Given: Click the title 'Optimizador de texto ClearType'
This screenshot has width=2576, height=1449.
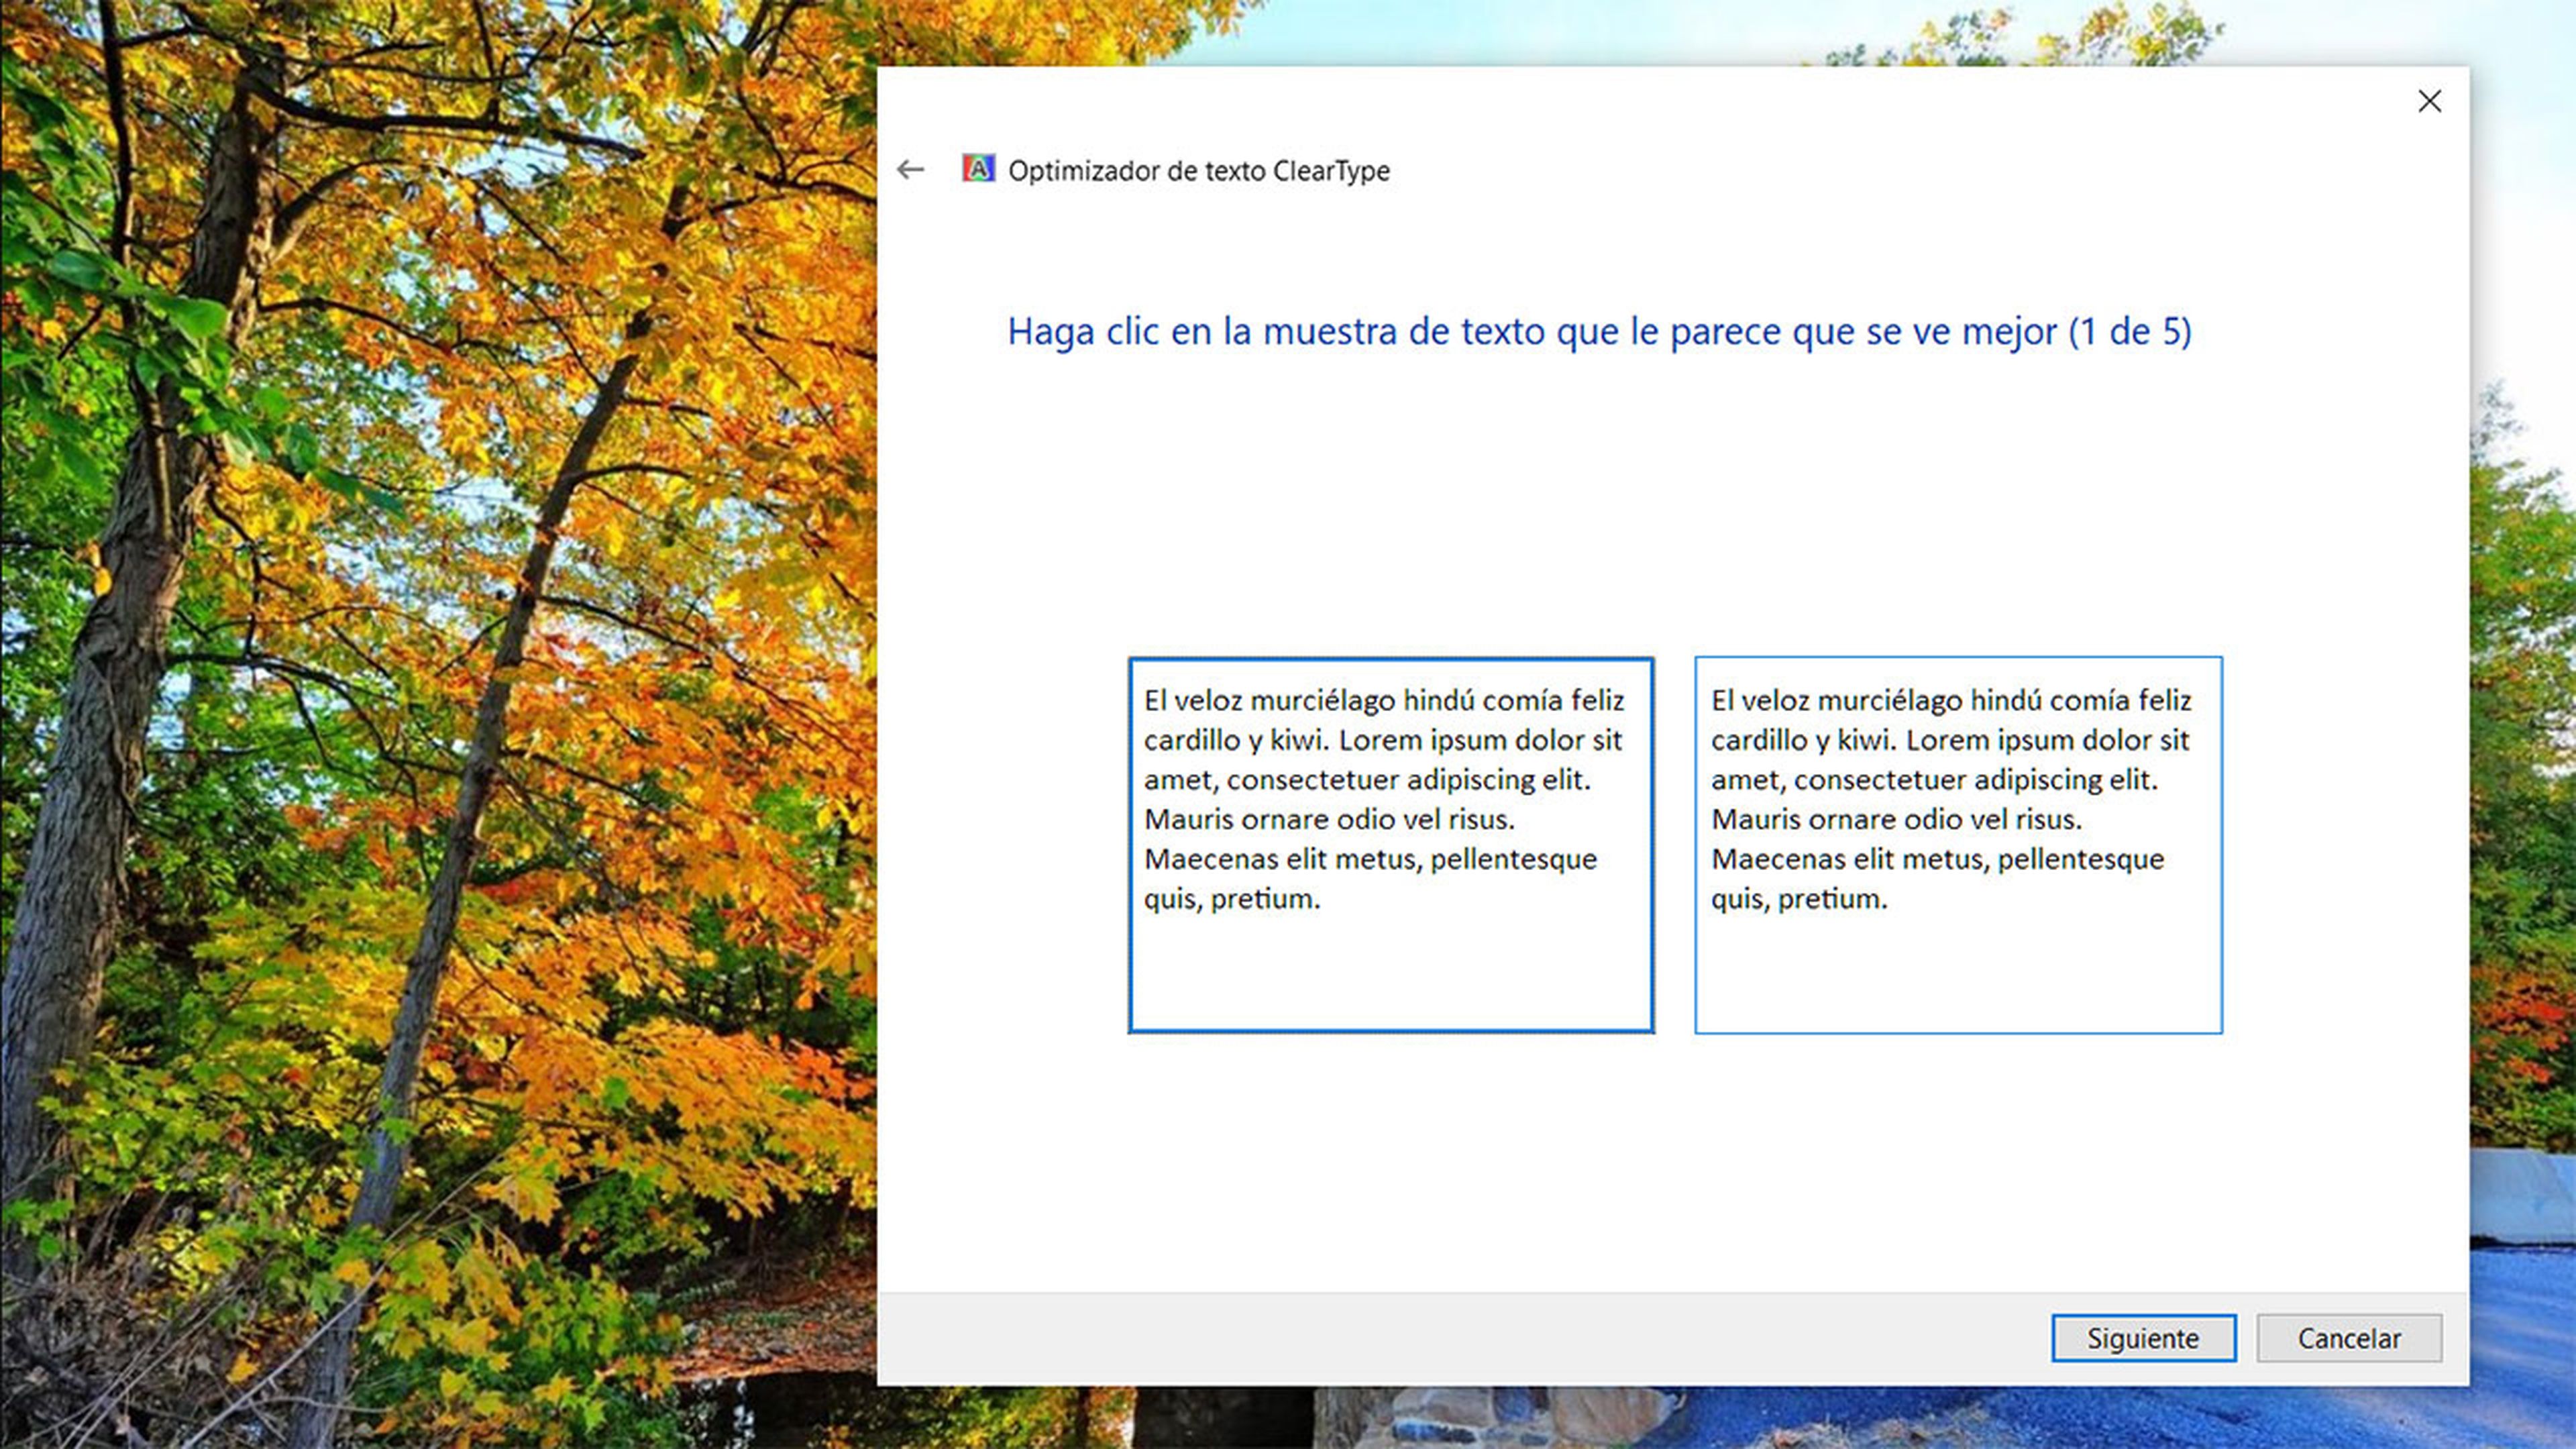Looking at the screenshot, I should pos(1199,171).
